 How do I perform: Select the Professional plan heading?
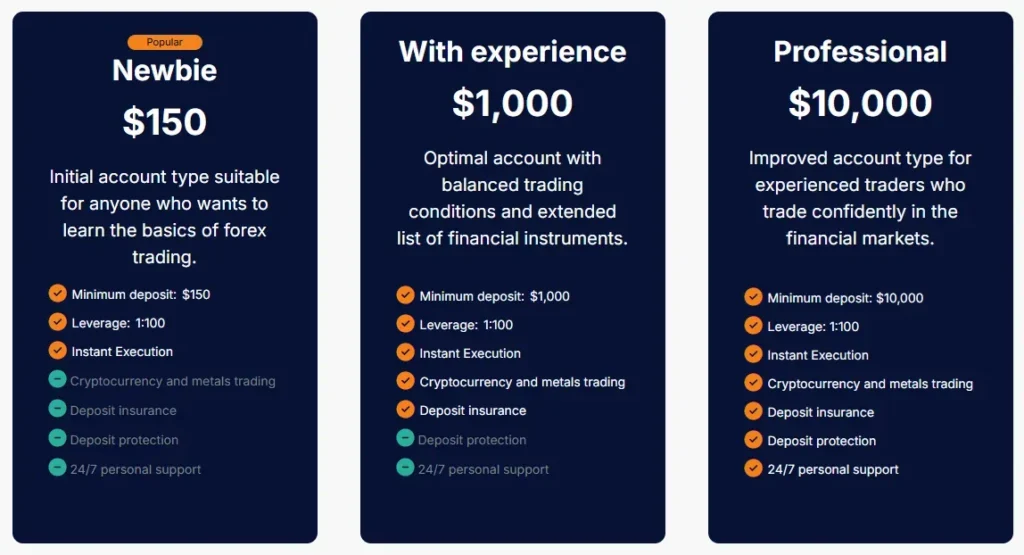point(860,52)
